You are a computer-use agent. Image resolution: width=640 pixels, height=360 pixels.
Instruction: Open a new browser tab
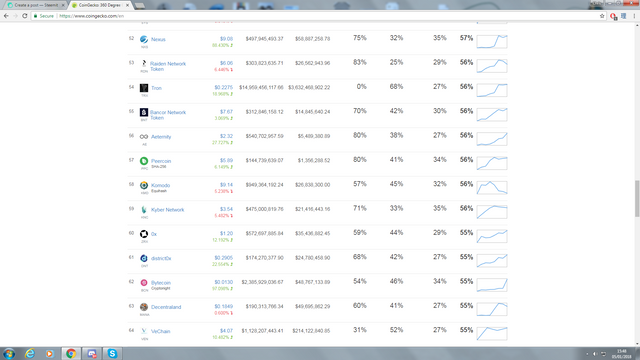140,6
